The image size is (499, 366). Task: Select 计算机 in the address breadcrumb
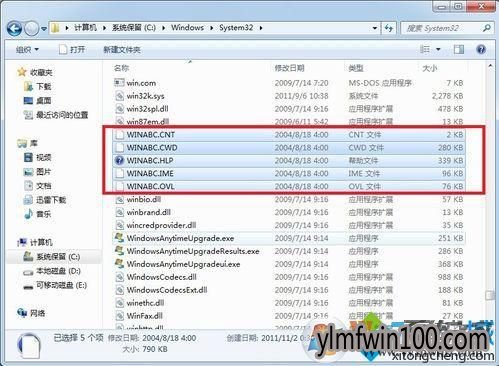coord(85,28)
